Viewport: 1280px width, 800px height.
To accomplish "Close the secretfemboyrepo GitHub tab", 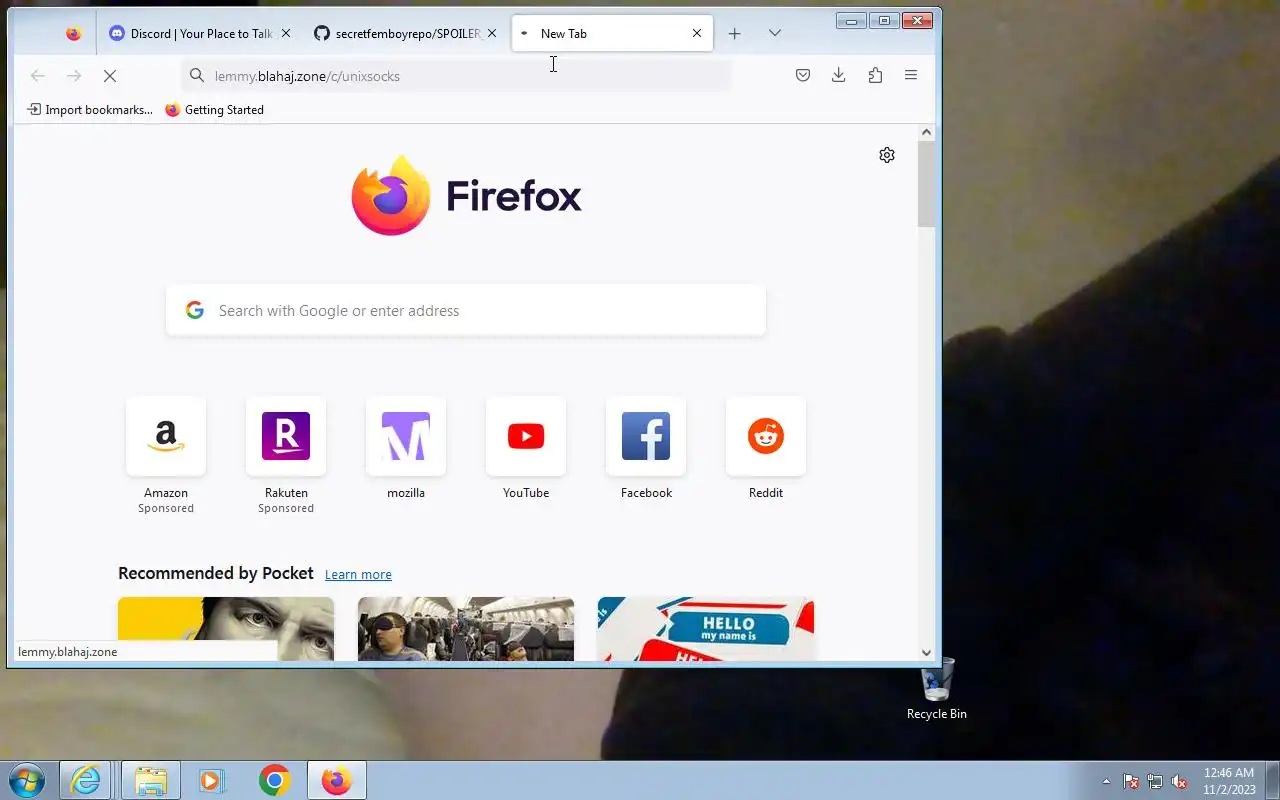I will click(491, 33).
